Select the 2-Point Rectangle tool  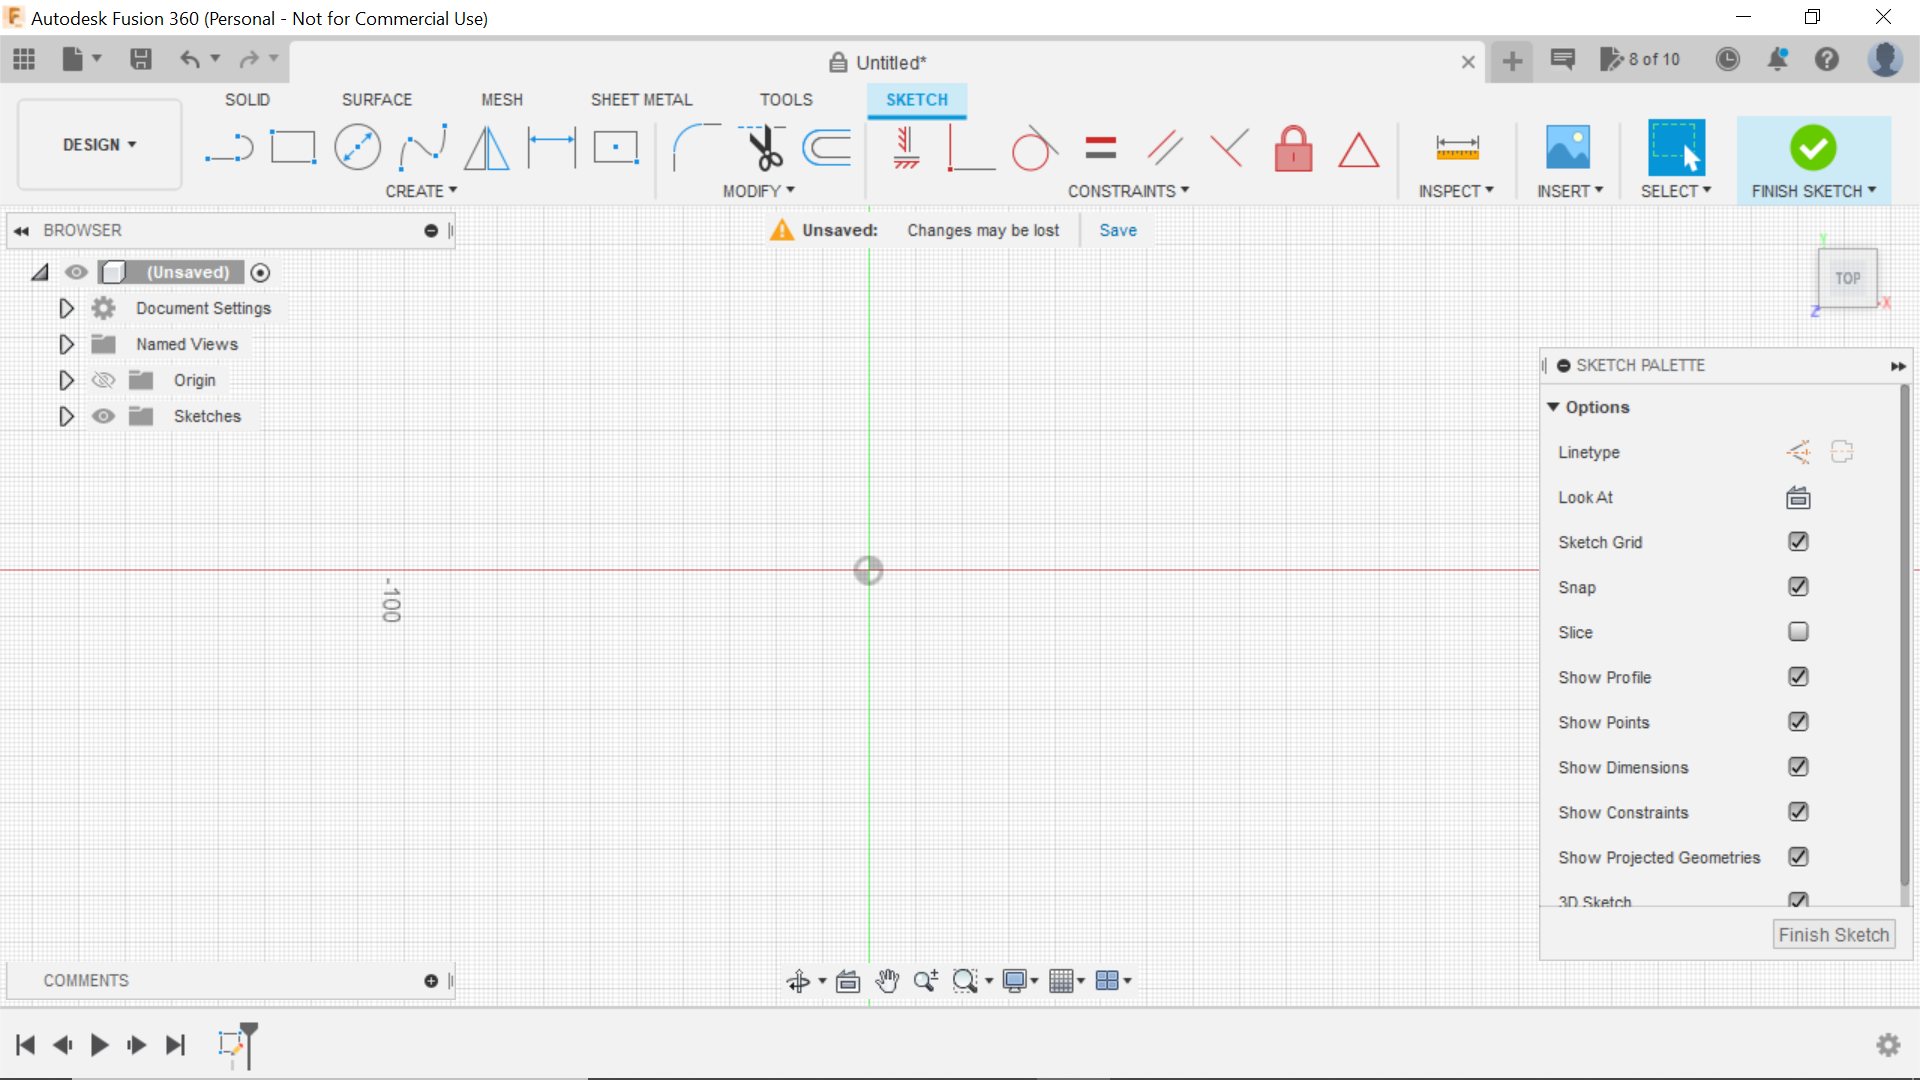(x=292, y=147)
